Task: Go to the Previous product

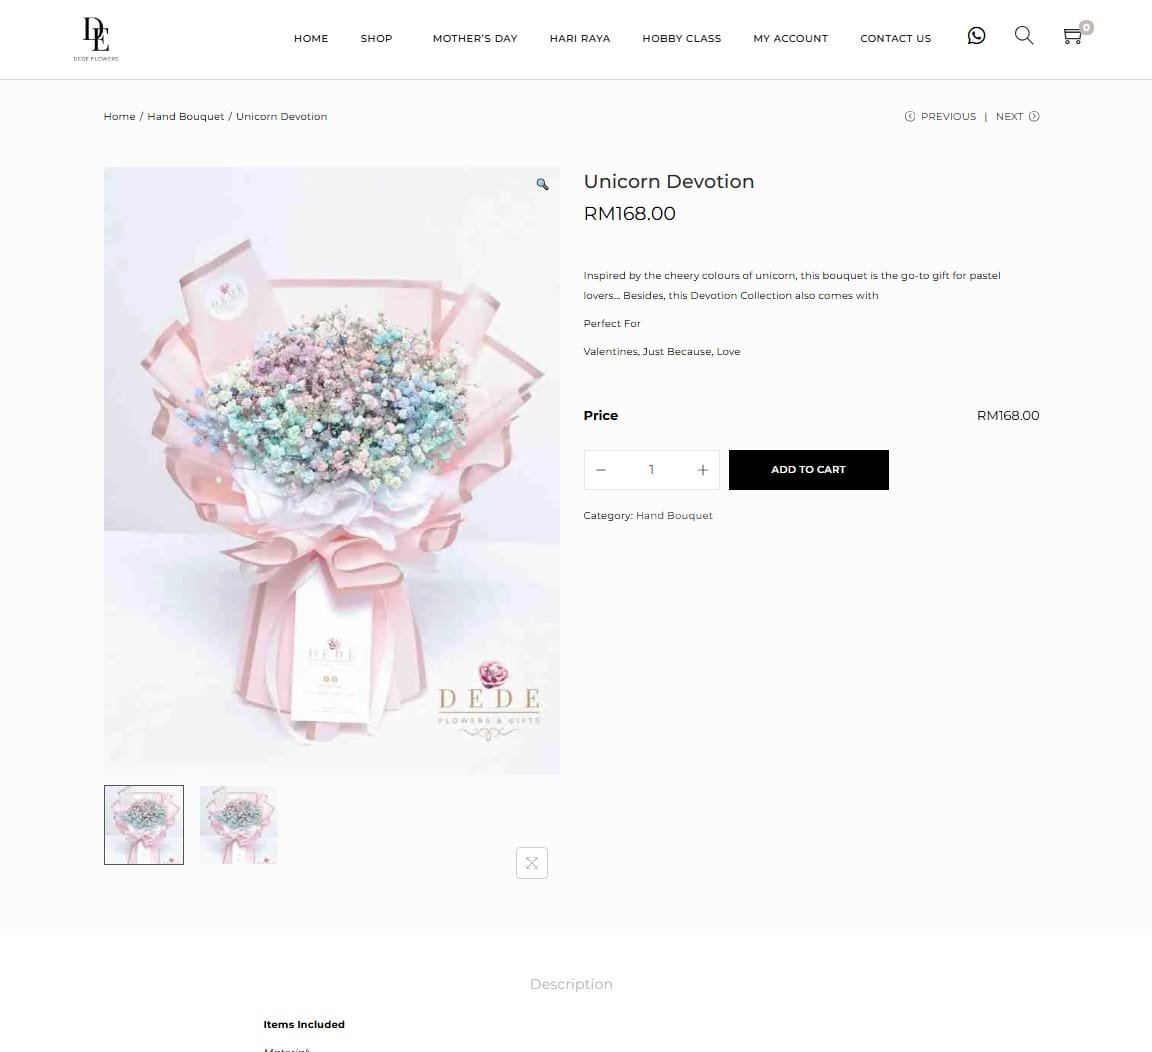Action: click(940, 116)
